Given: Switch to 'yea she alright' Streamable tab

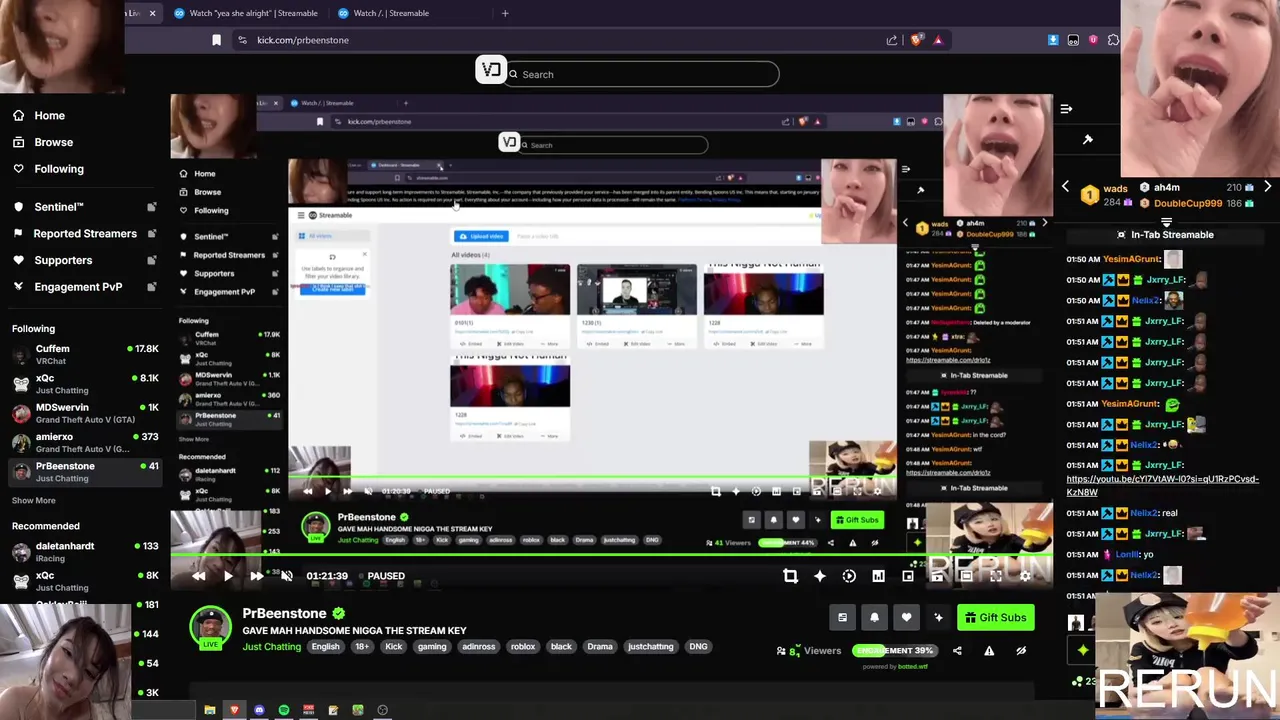Looking at the screenshot, I should point(246,13).
